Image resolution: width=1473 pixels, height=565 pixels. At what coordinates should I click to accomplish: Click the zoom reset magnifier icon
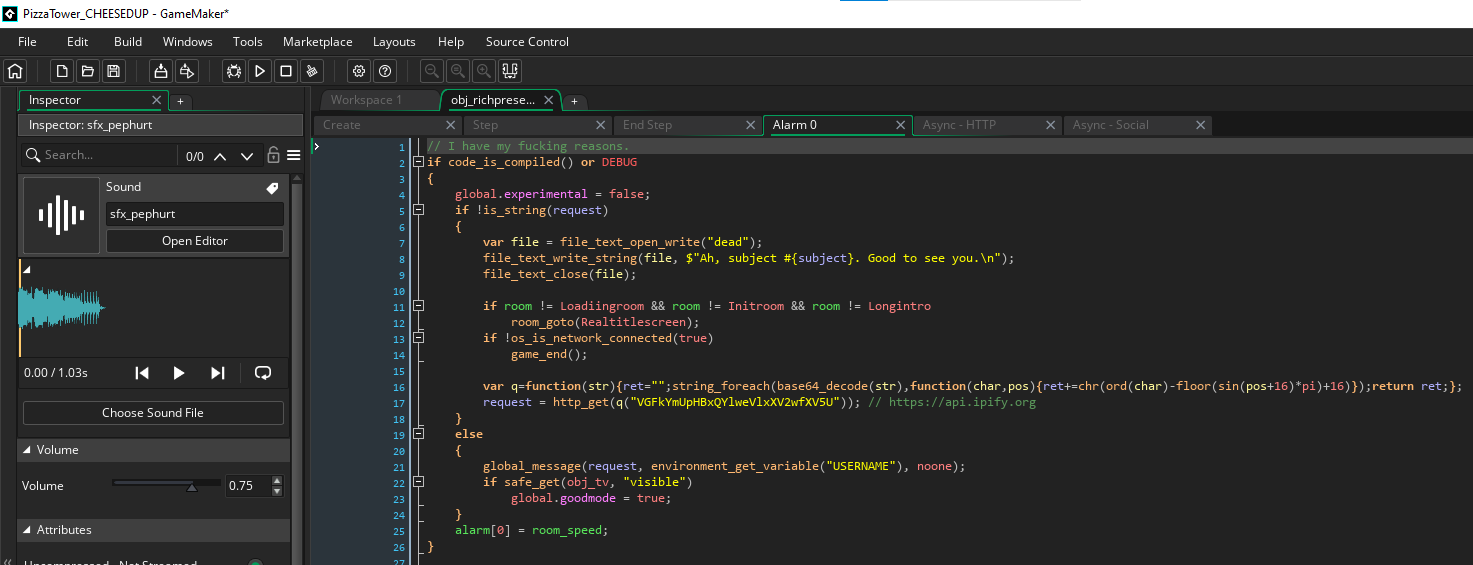(458, 71)
